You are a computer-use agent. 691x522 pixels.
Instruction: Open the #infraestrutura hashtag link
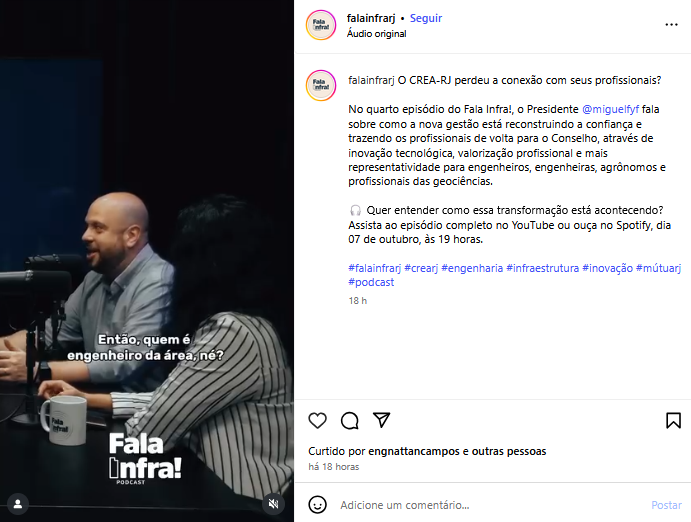pyautogui.click(x=542, y=268)
